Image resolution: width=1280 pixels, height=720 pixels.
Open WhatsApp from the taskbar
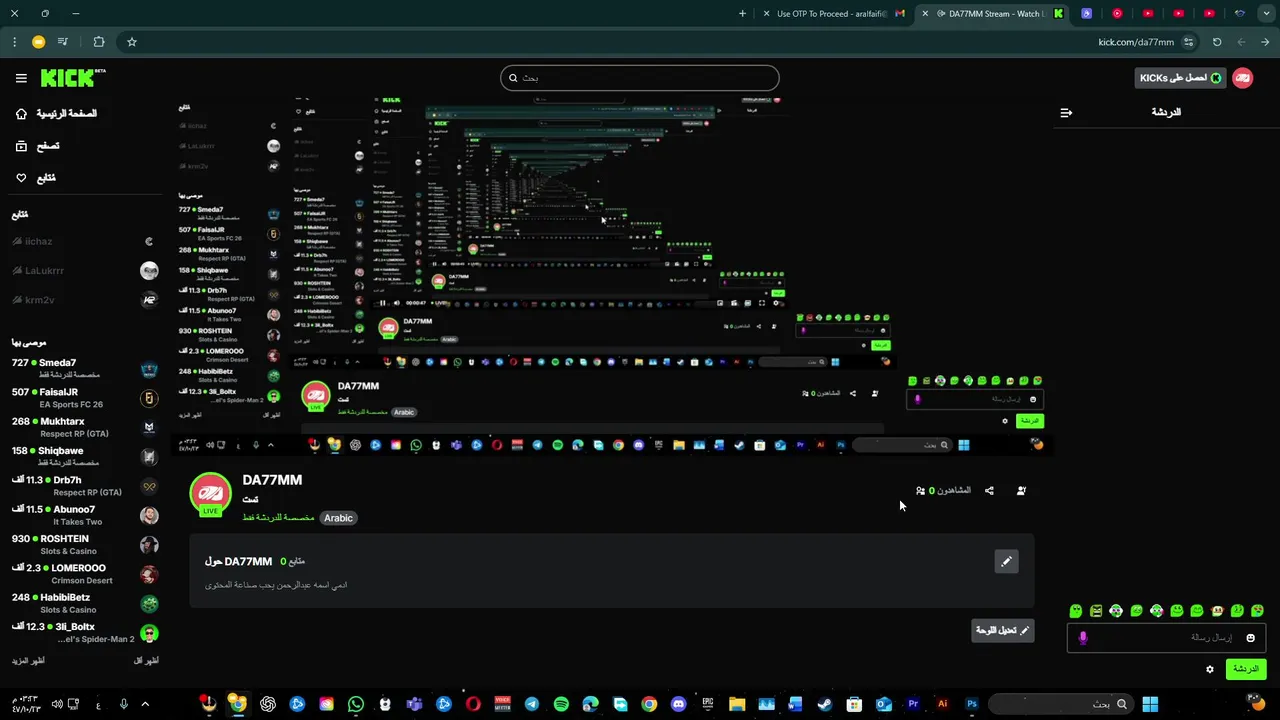click(x=356, y=704)
